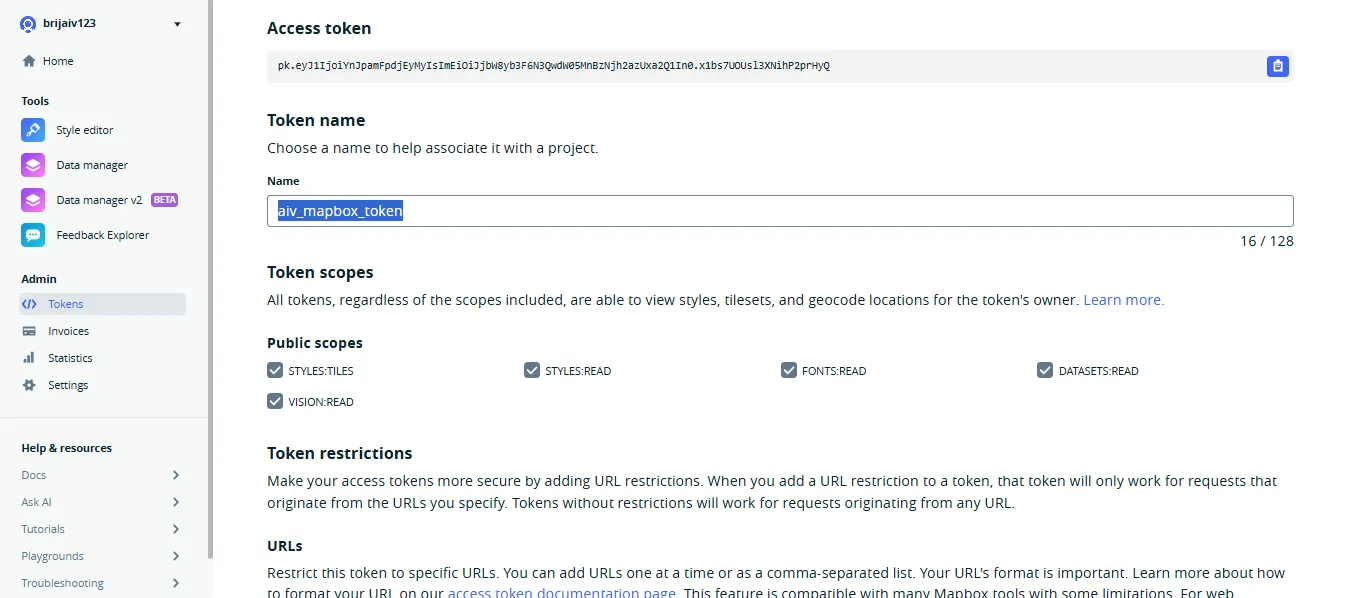
Task: Click the Home icon in sidebar
Action: (x=29, y=61)
